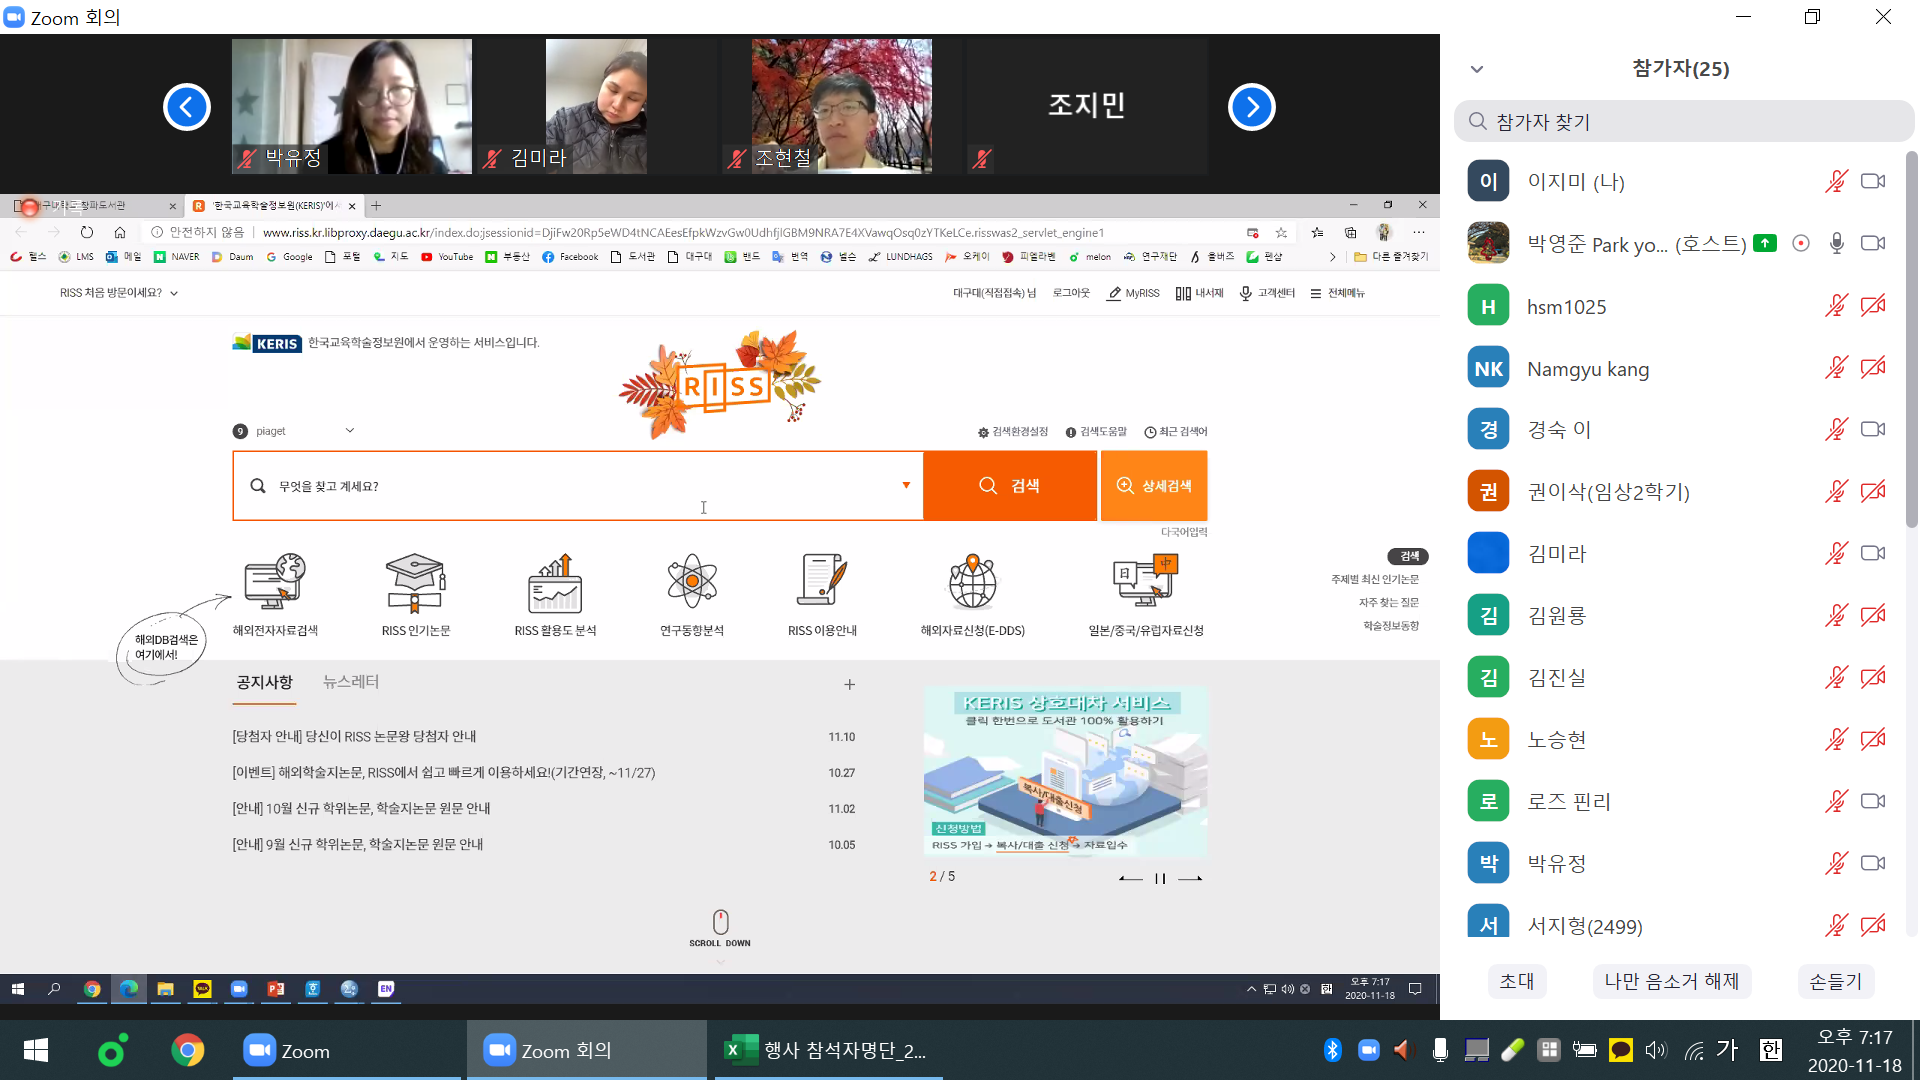Click the volume speaker tray icon

tap(1656, 1049)
